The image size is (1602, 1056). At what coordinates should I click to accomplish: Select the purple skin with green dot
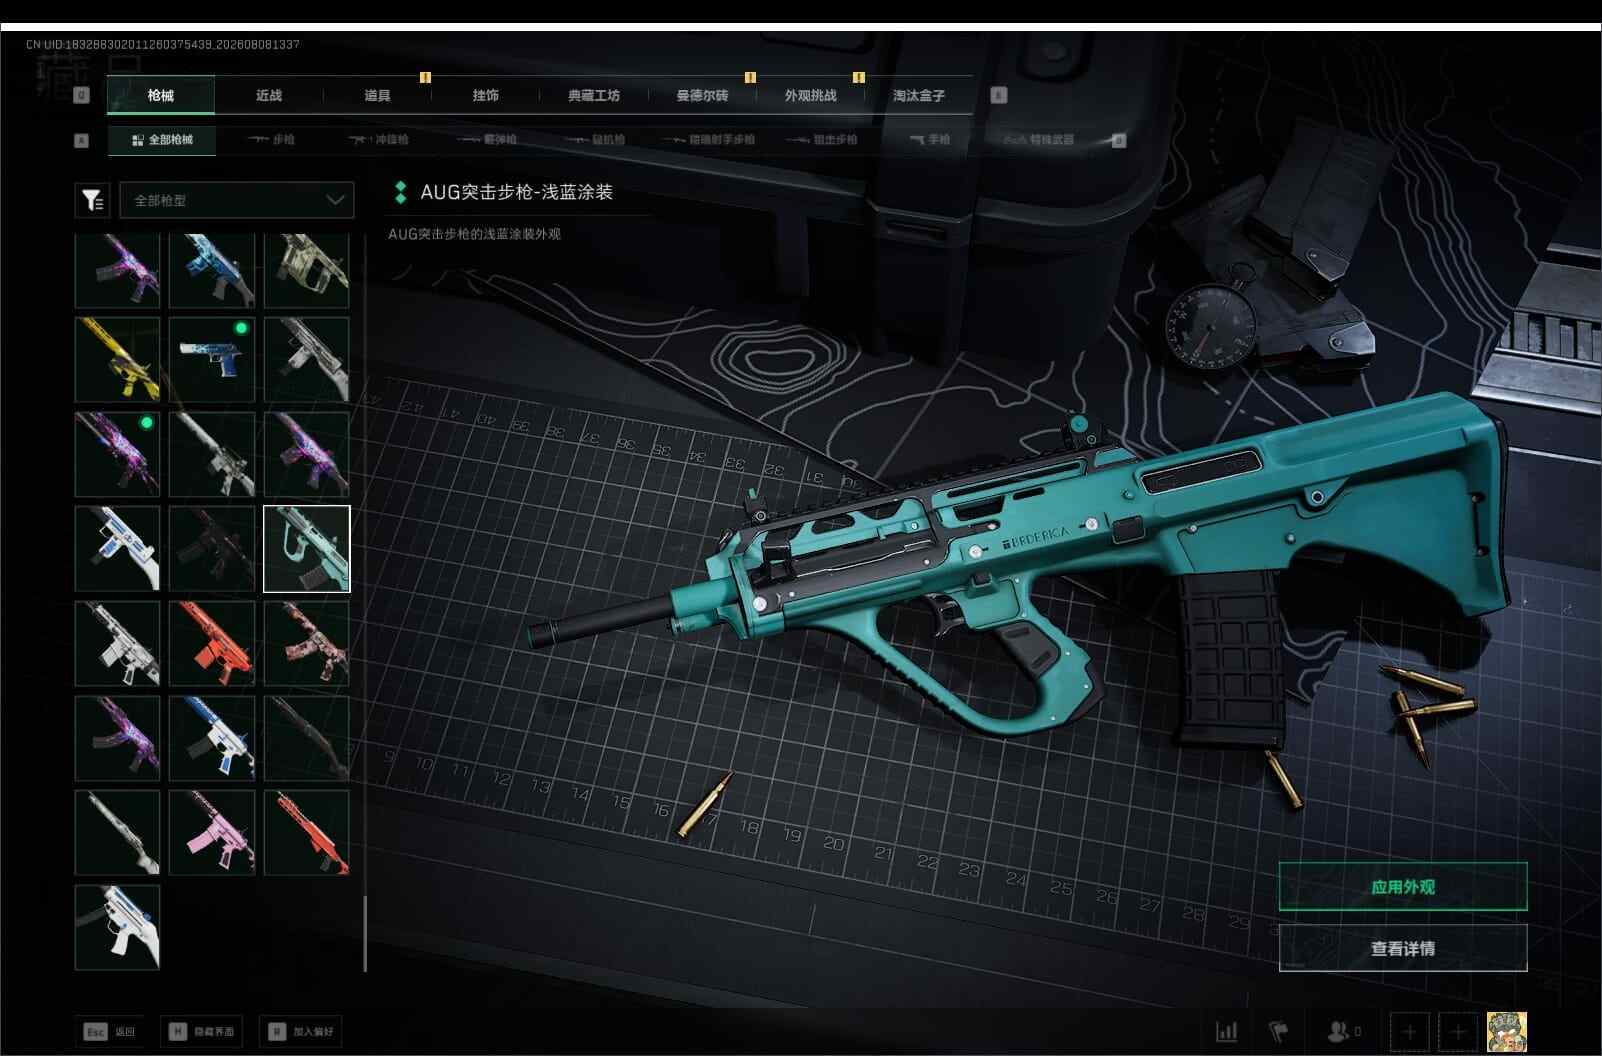[118, 454]
